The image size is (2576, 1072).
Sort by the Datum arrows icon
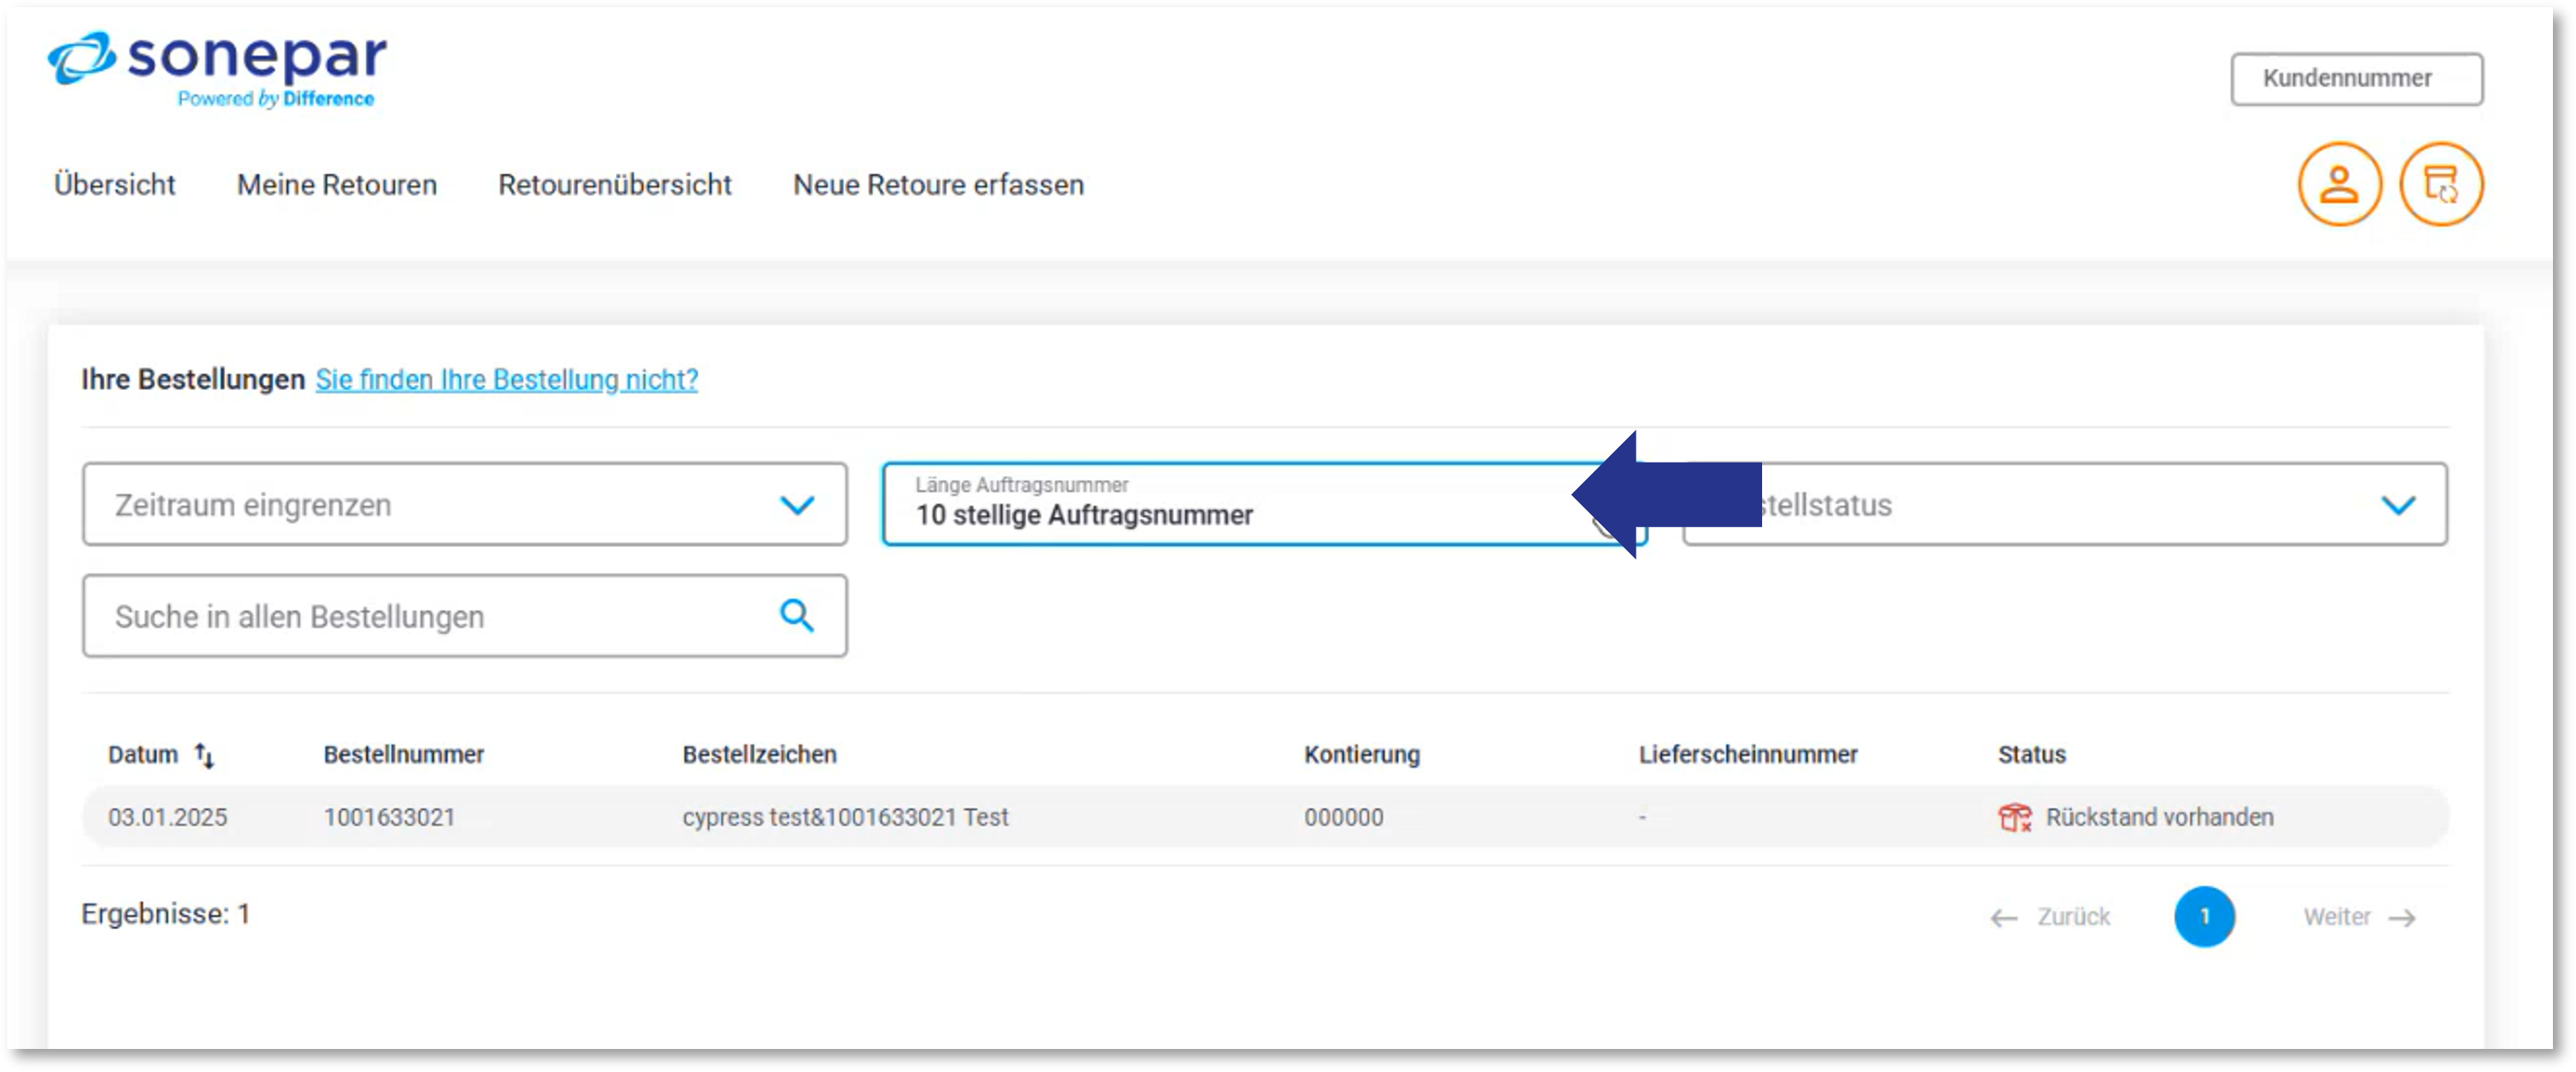(x=205, y=755)
